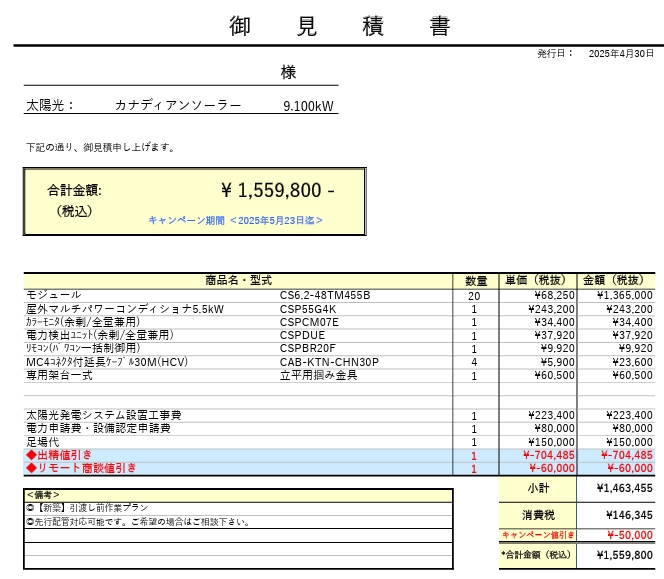Click the 御見積書 document title
664x579 pixels.
[x=340, y=25]
